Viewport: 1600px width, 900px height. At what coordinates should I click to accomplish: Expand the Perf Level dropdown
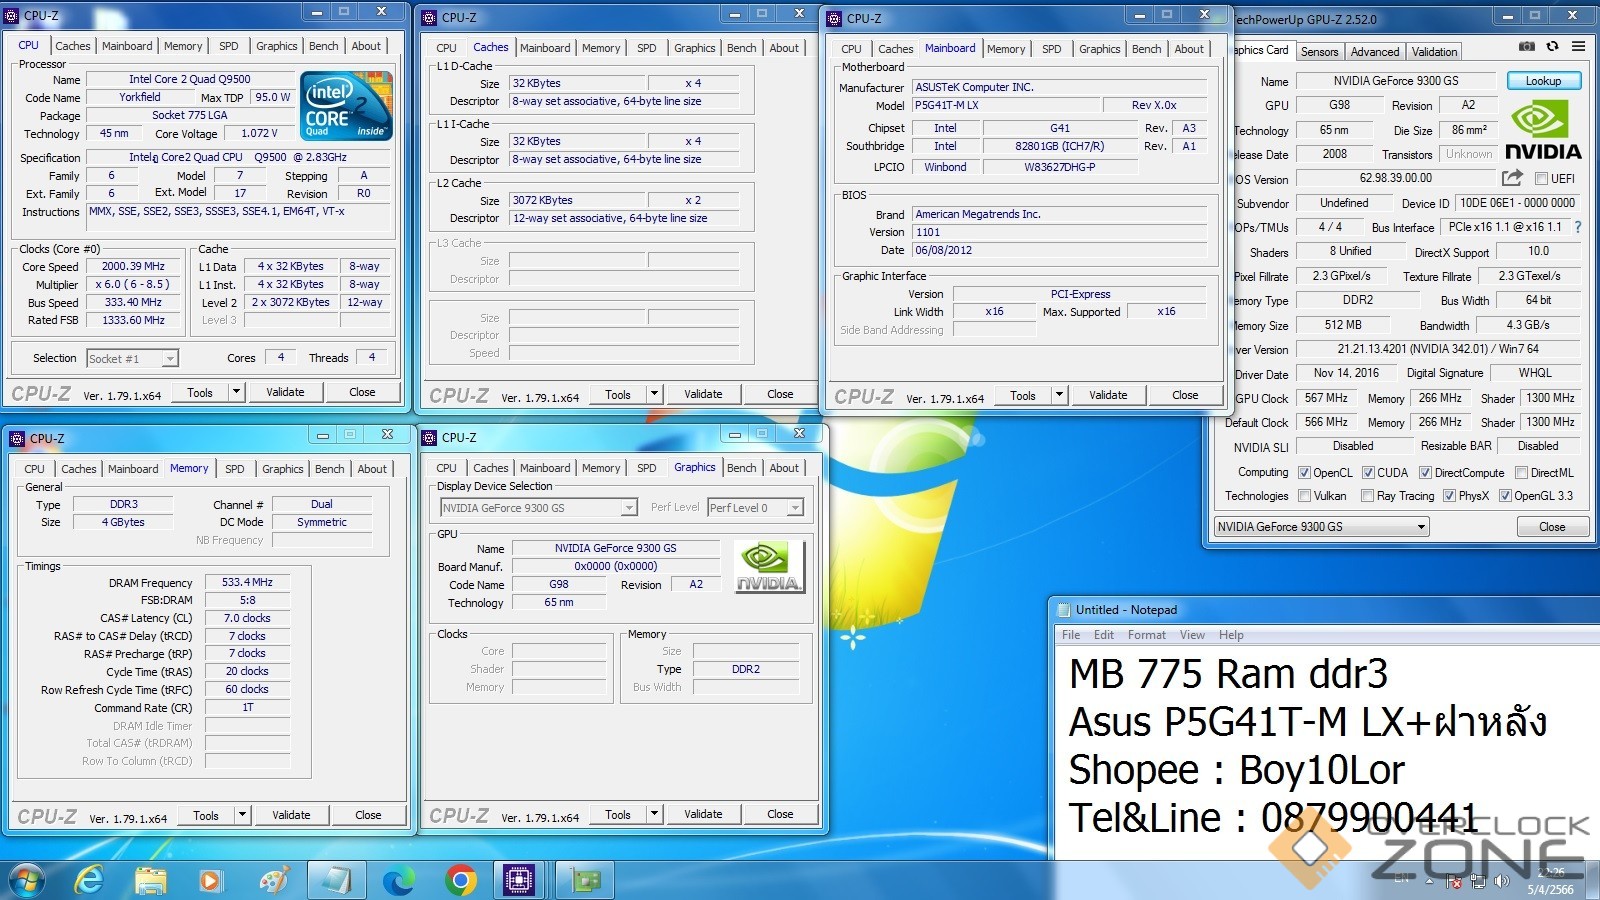coord(794,508)
